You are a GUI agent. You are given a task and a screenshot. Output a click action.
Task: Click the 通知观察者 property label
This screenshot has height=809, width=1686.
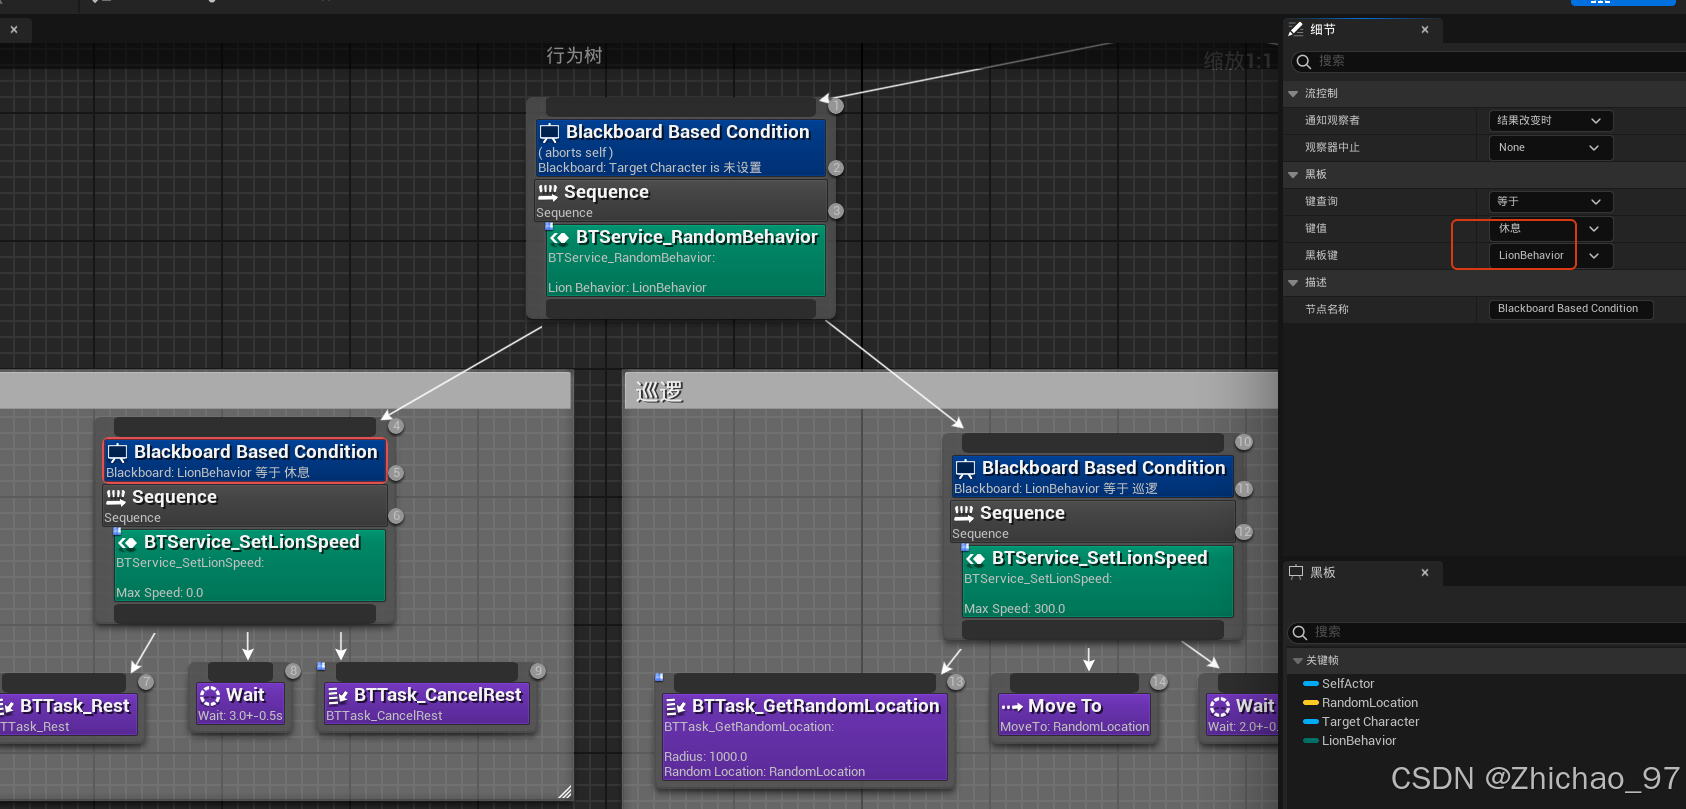click(1332, 121)
